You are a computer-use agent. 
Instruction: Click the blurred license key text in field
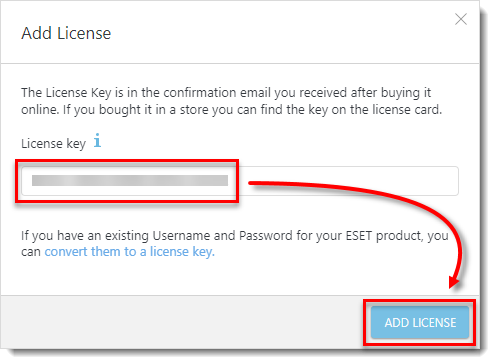pos(130,180)
